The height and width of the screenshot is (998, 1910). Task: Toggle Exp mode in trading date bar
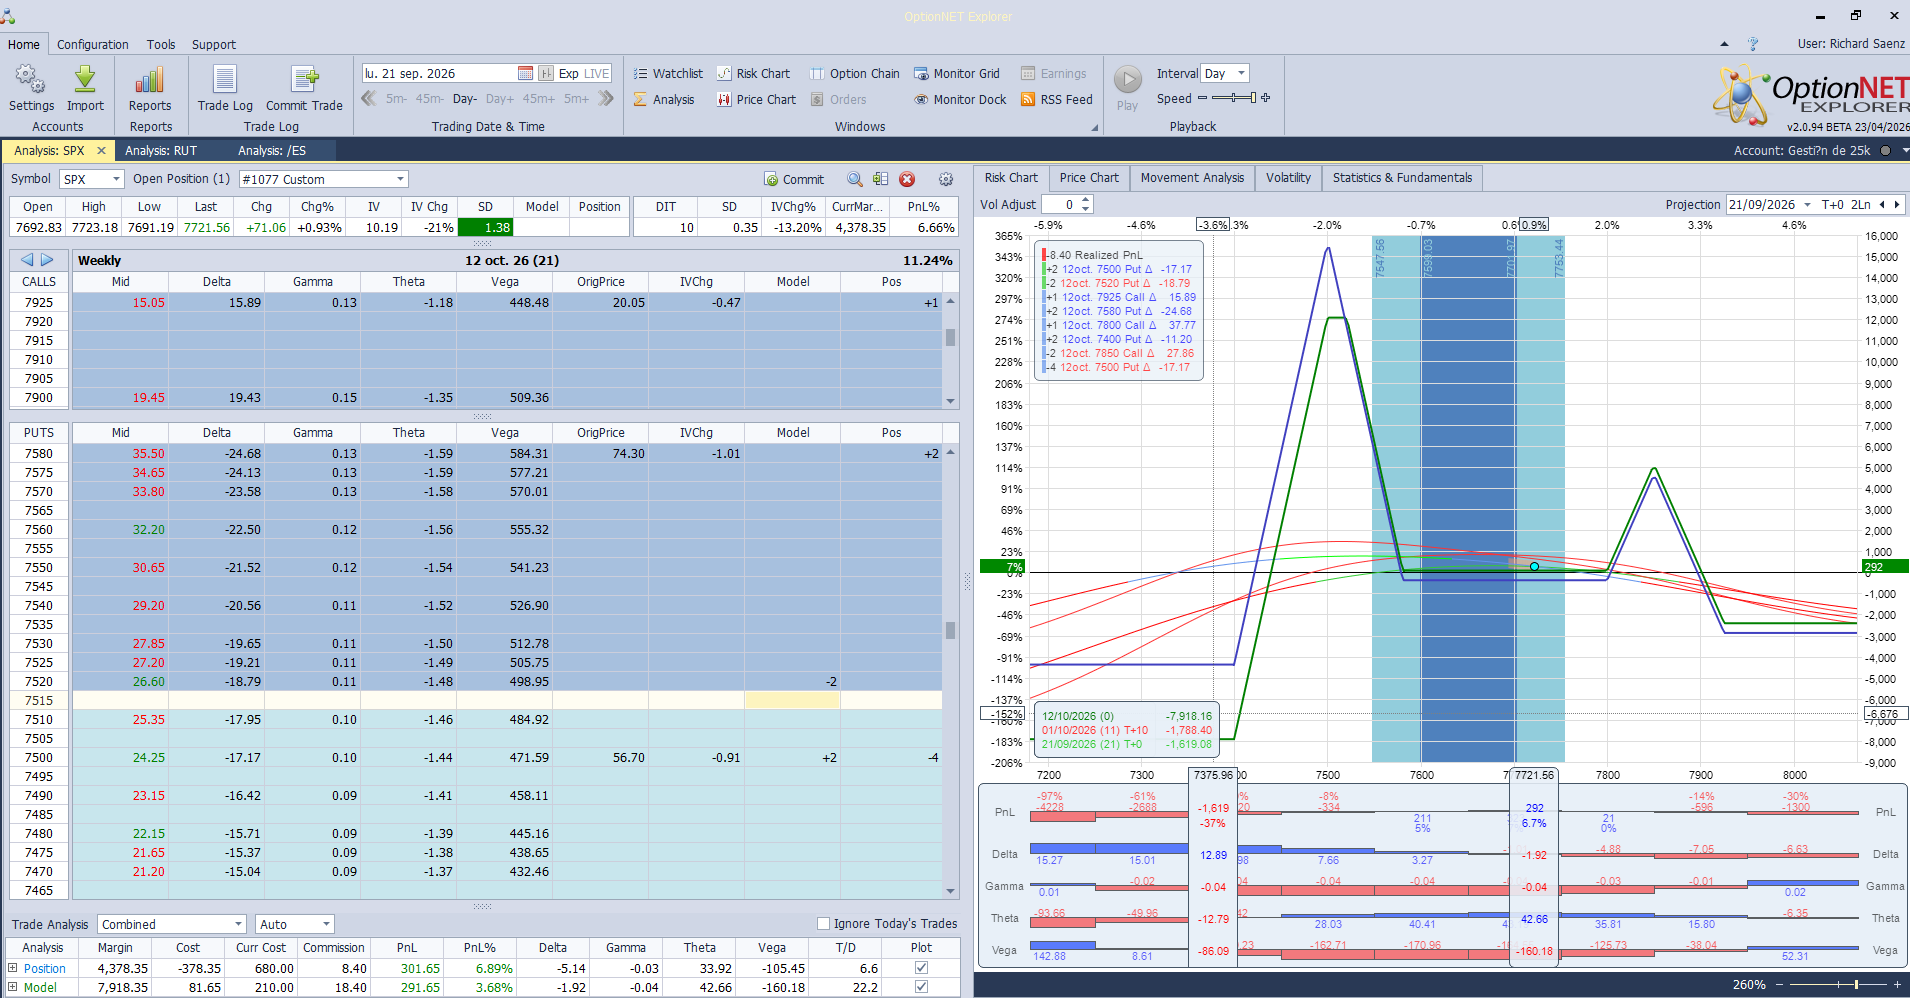pos(568,73)
